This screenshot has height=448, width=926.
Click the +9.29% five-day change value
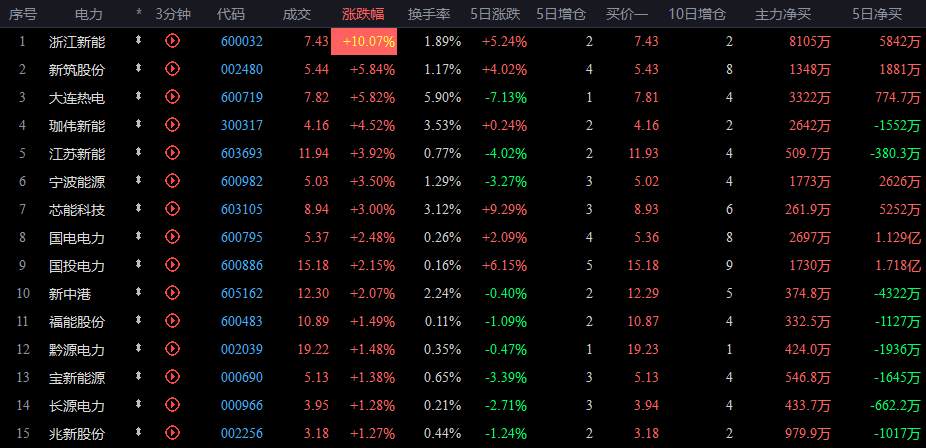[505, 210]
